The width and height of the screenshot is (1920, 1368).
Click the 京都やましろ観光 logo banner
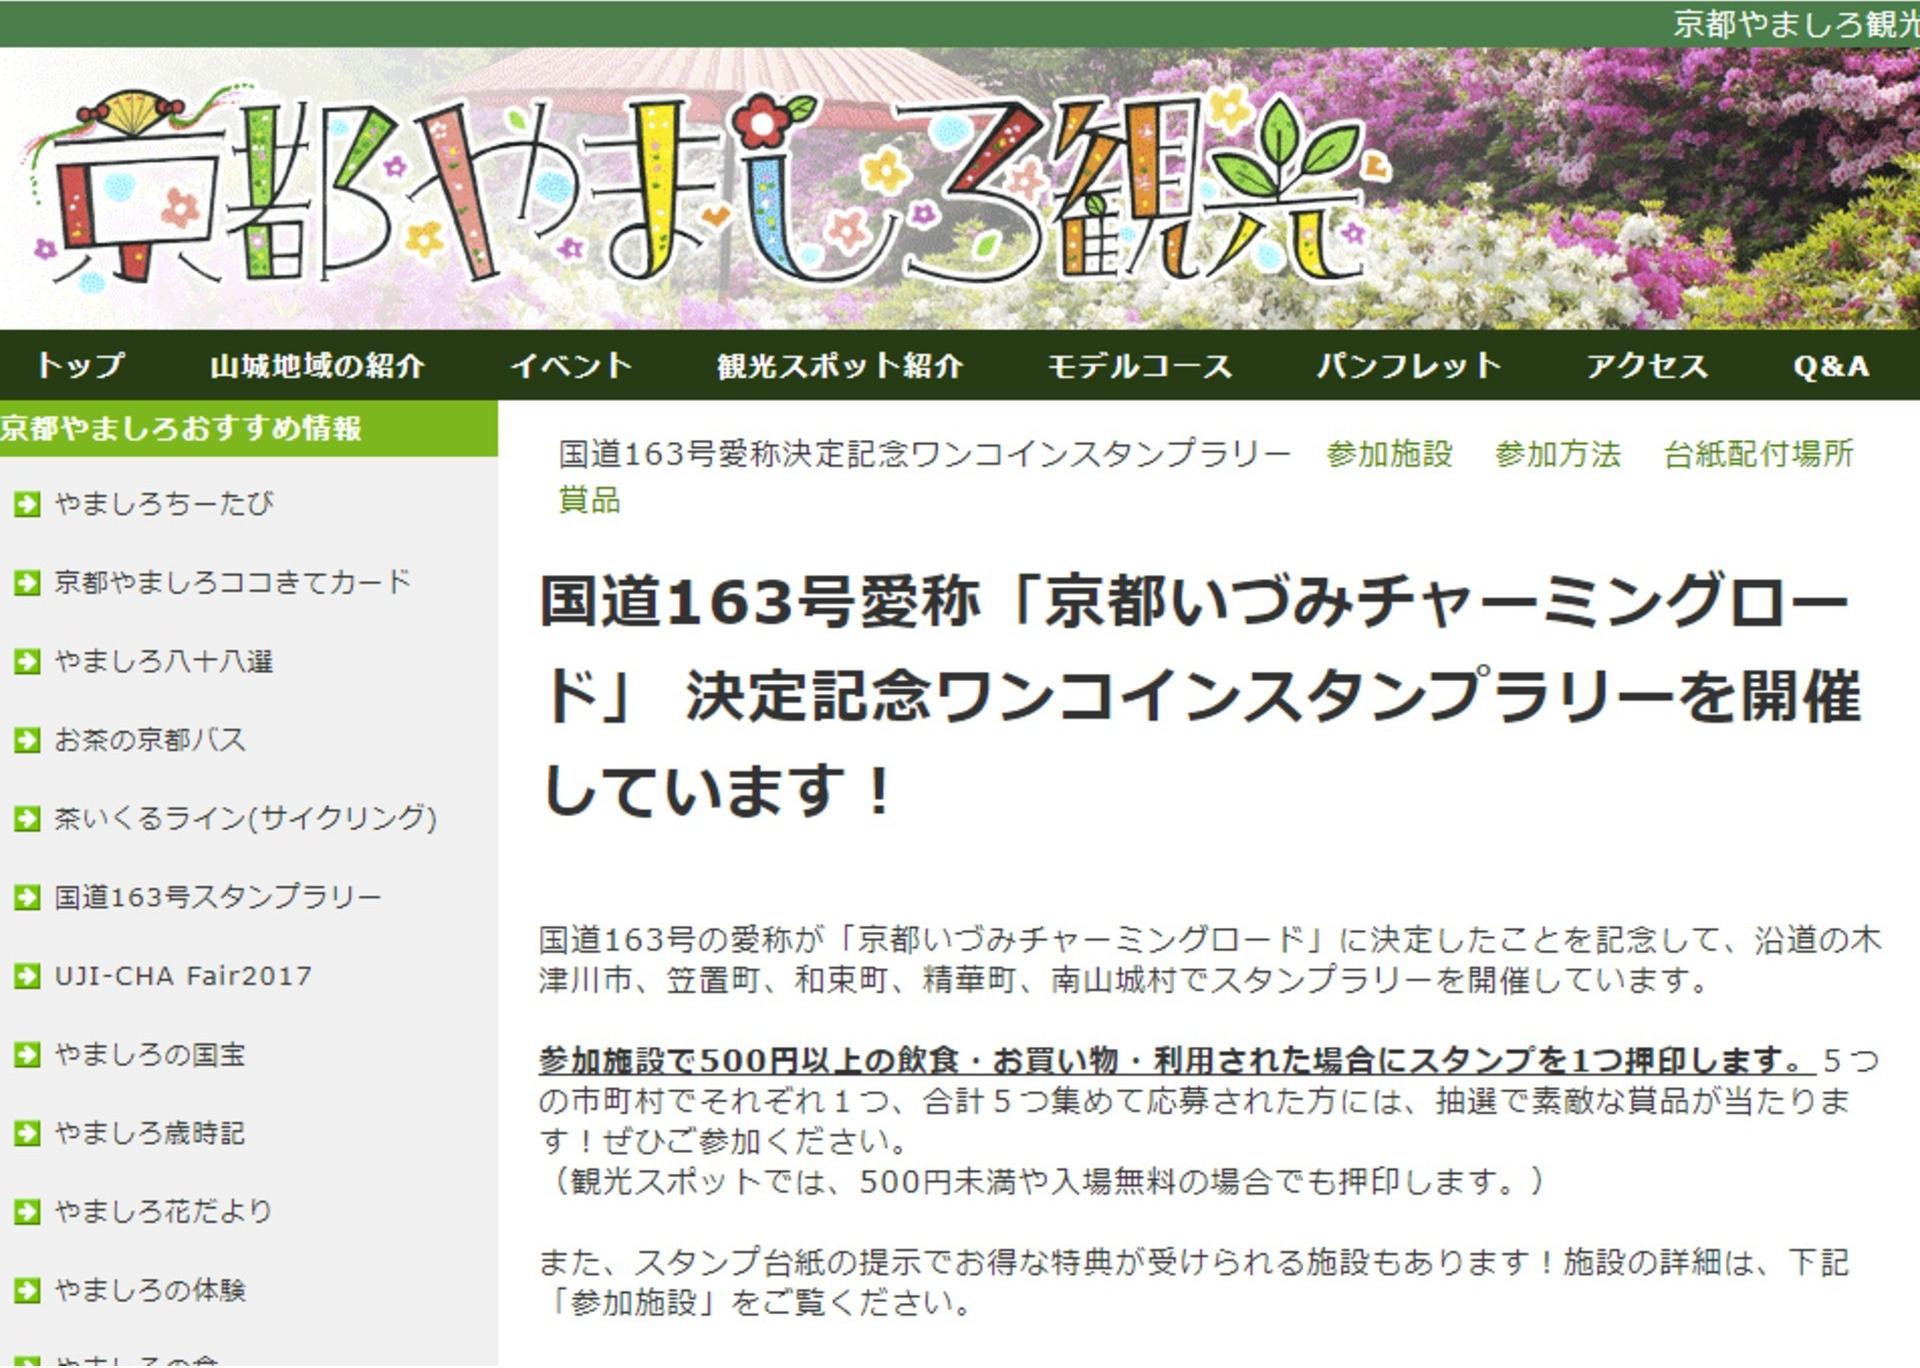(x=700, y=190)
